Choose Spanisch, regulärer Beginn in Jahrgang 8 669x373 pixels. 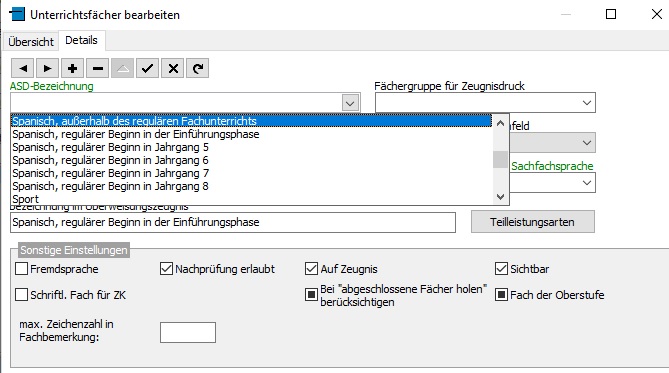click(x=252, y=186)
